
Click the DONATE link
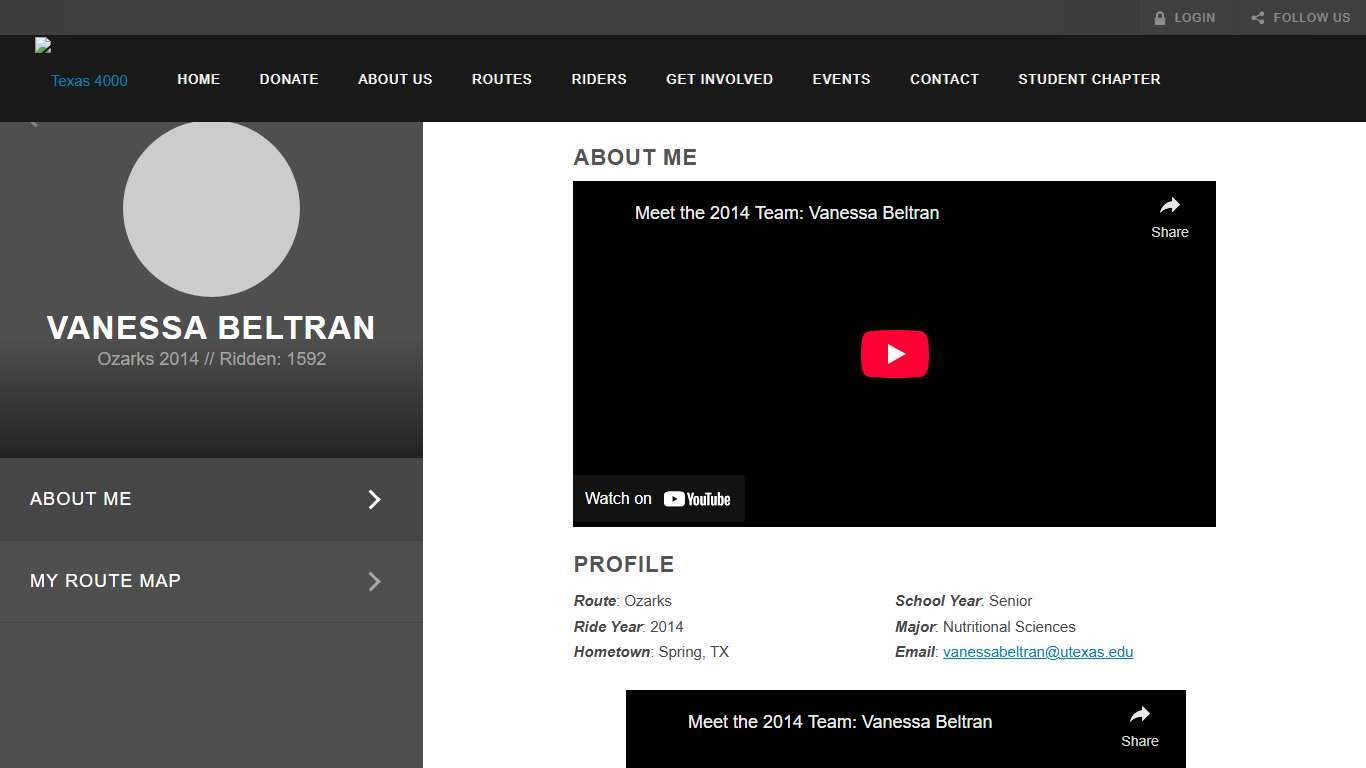288,79
